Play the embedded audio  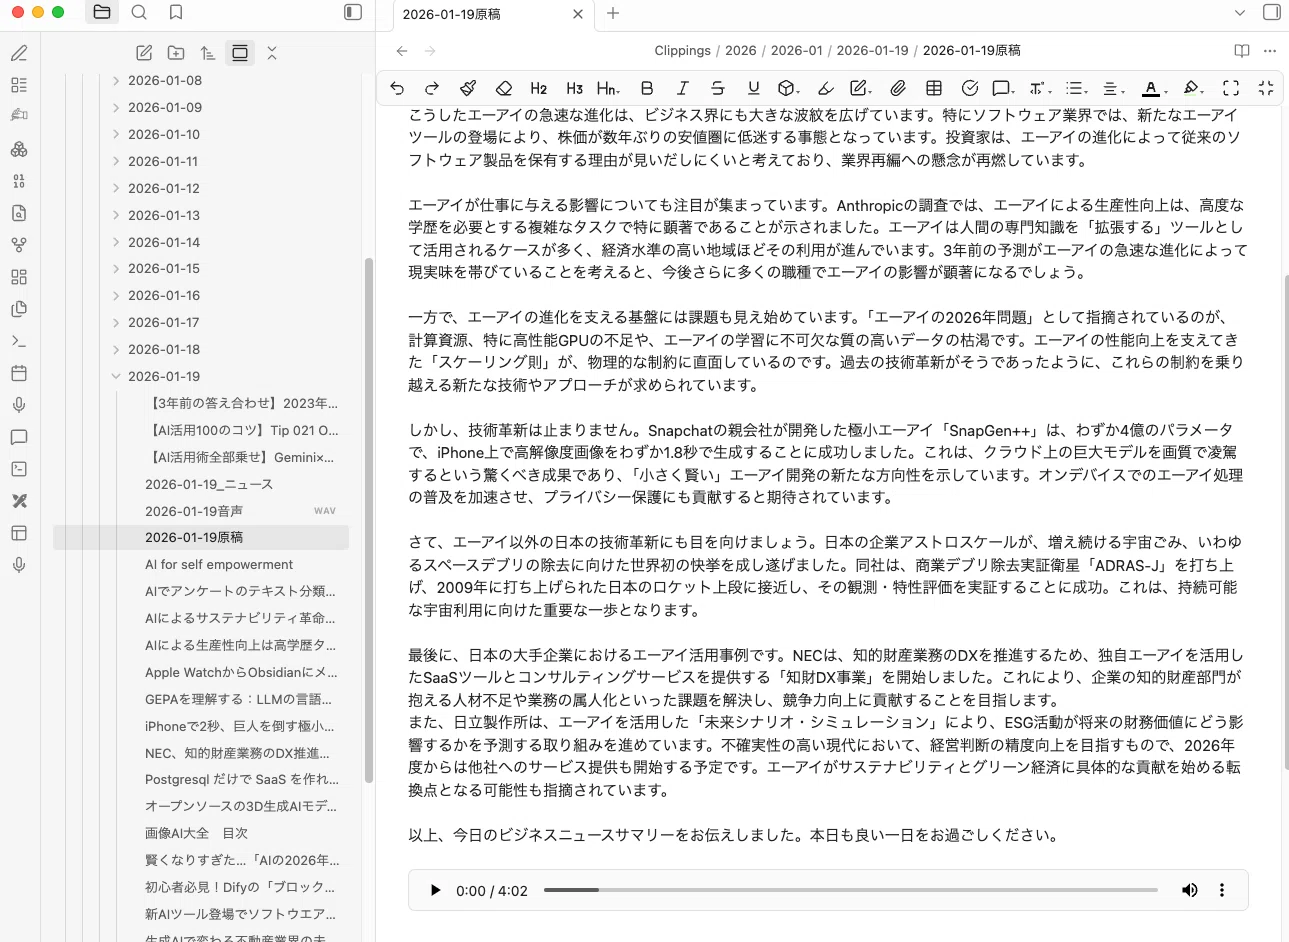point(435,890)
